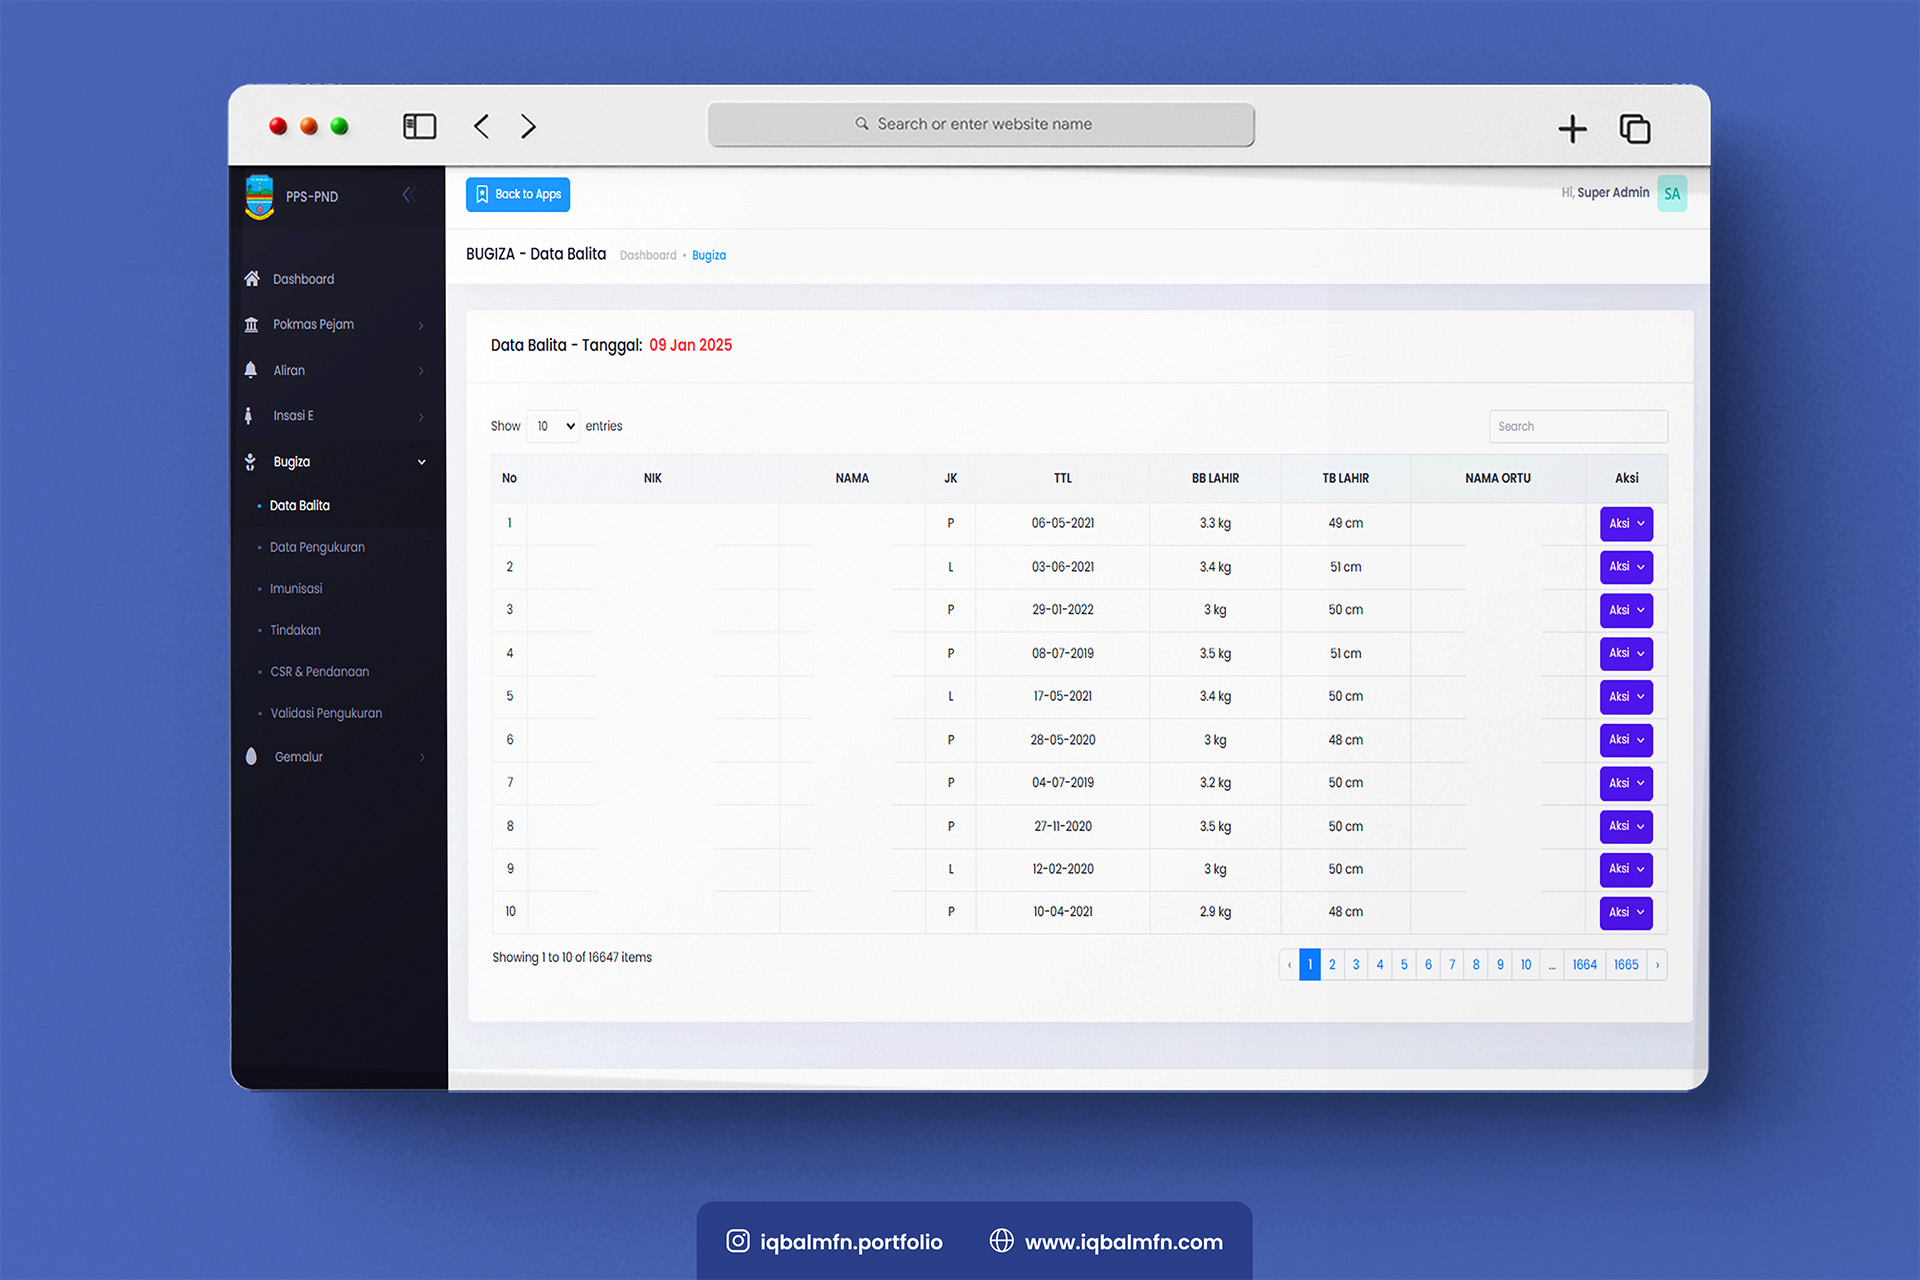Open a new tab with plus icon
This screenshot has width=1920, height=1280.
[x=1572, y=128]
